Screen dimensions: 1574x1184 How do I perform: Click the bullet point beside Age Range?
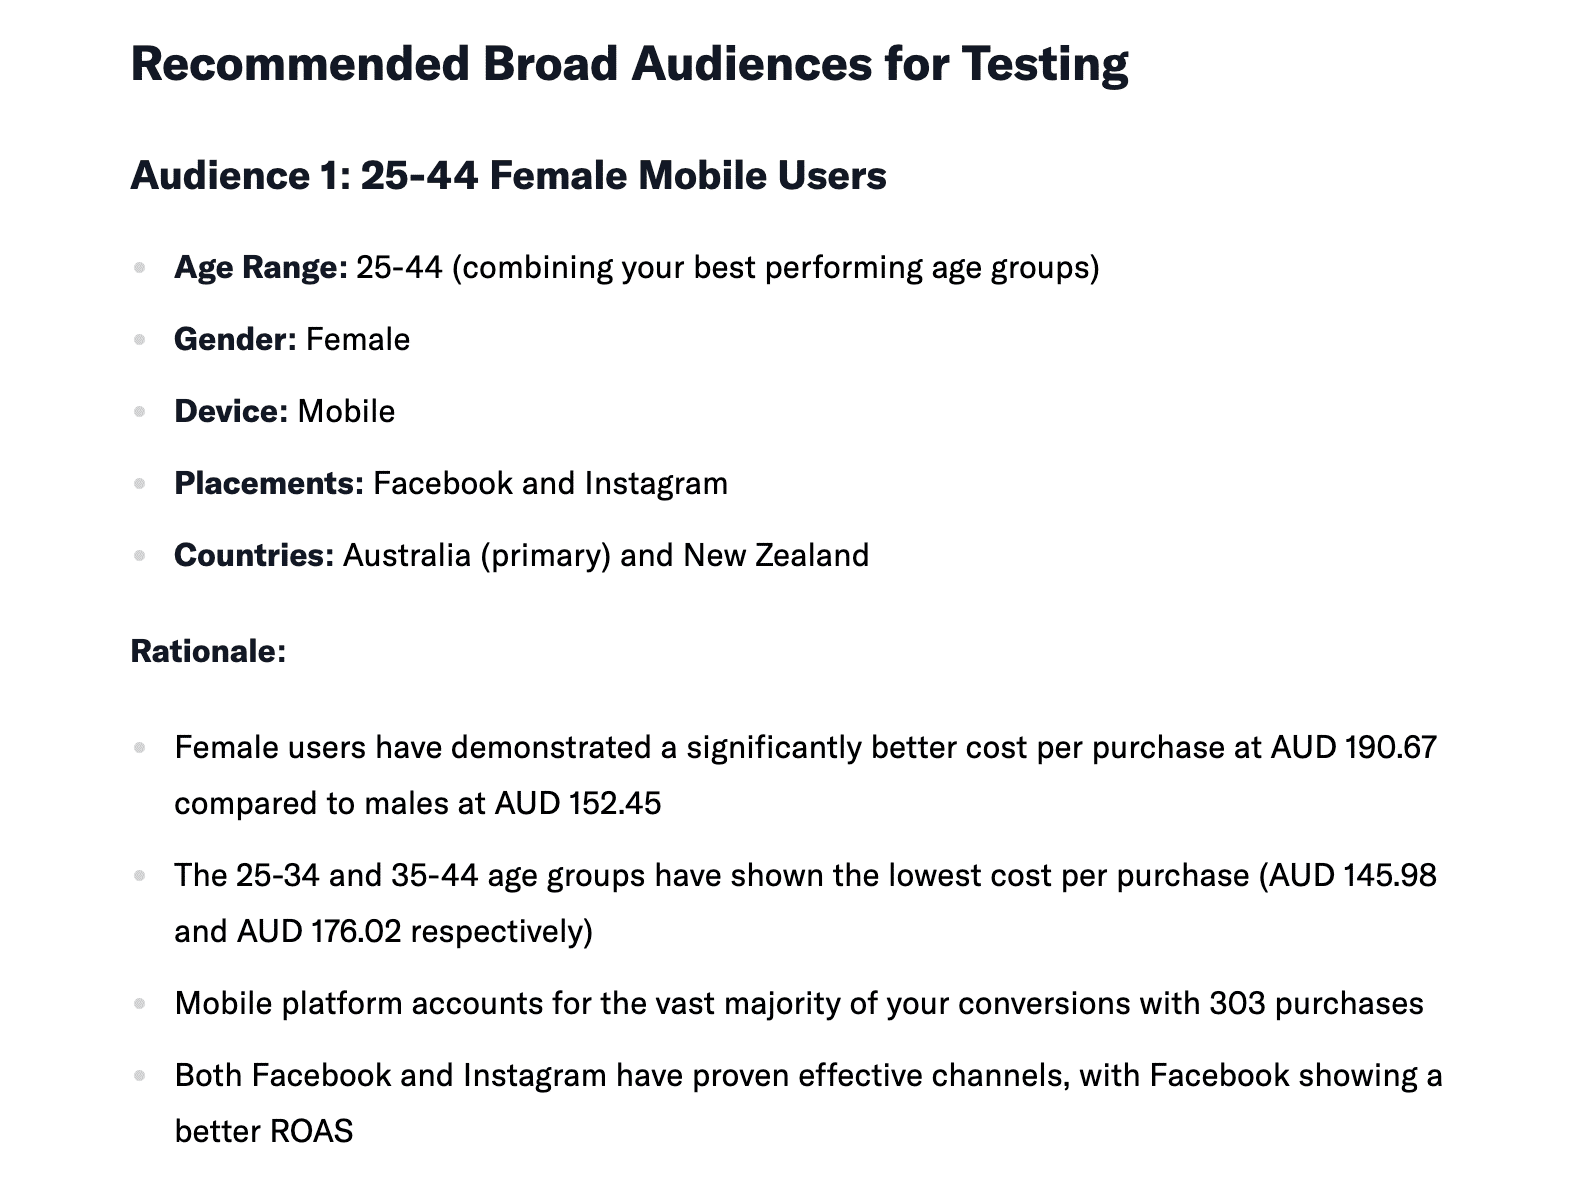[x=140, y=268]
